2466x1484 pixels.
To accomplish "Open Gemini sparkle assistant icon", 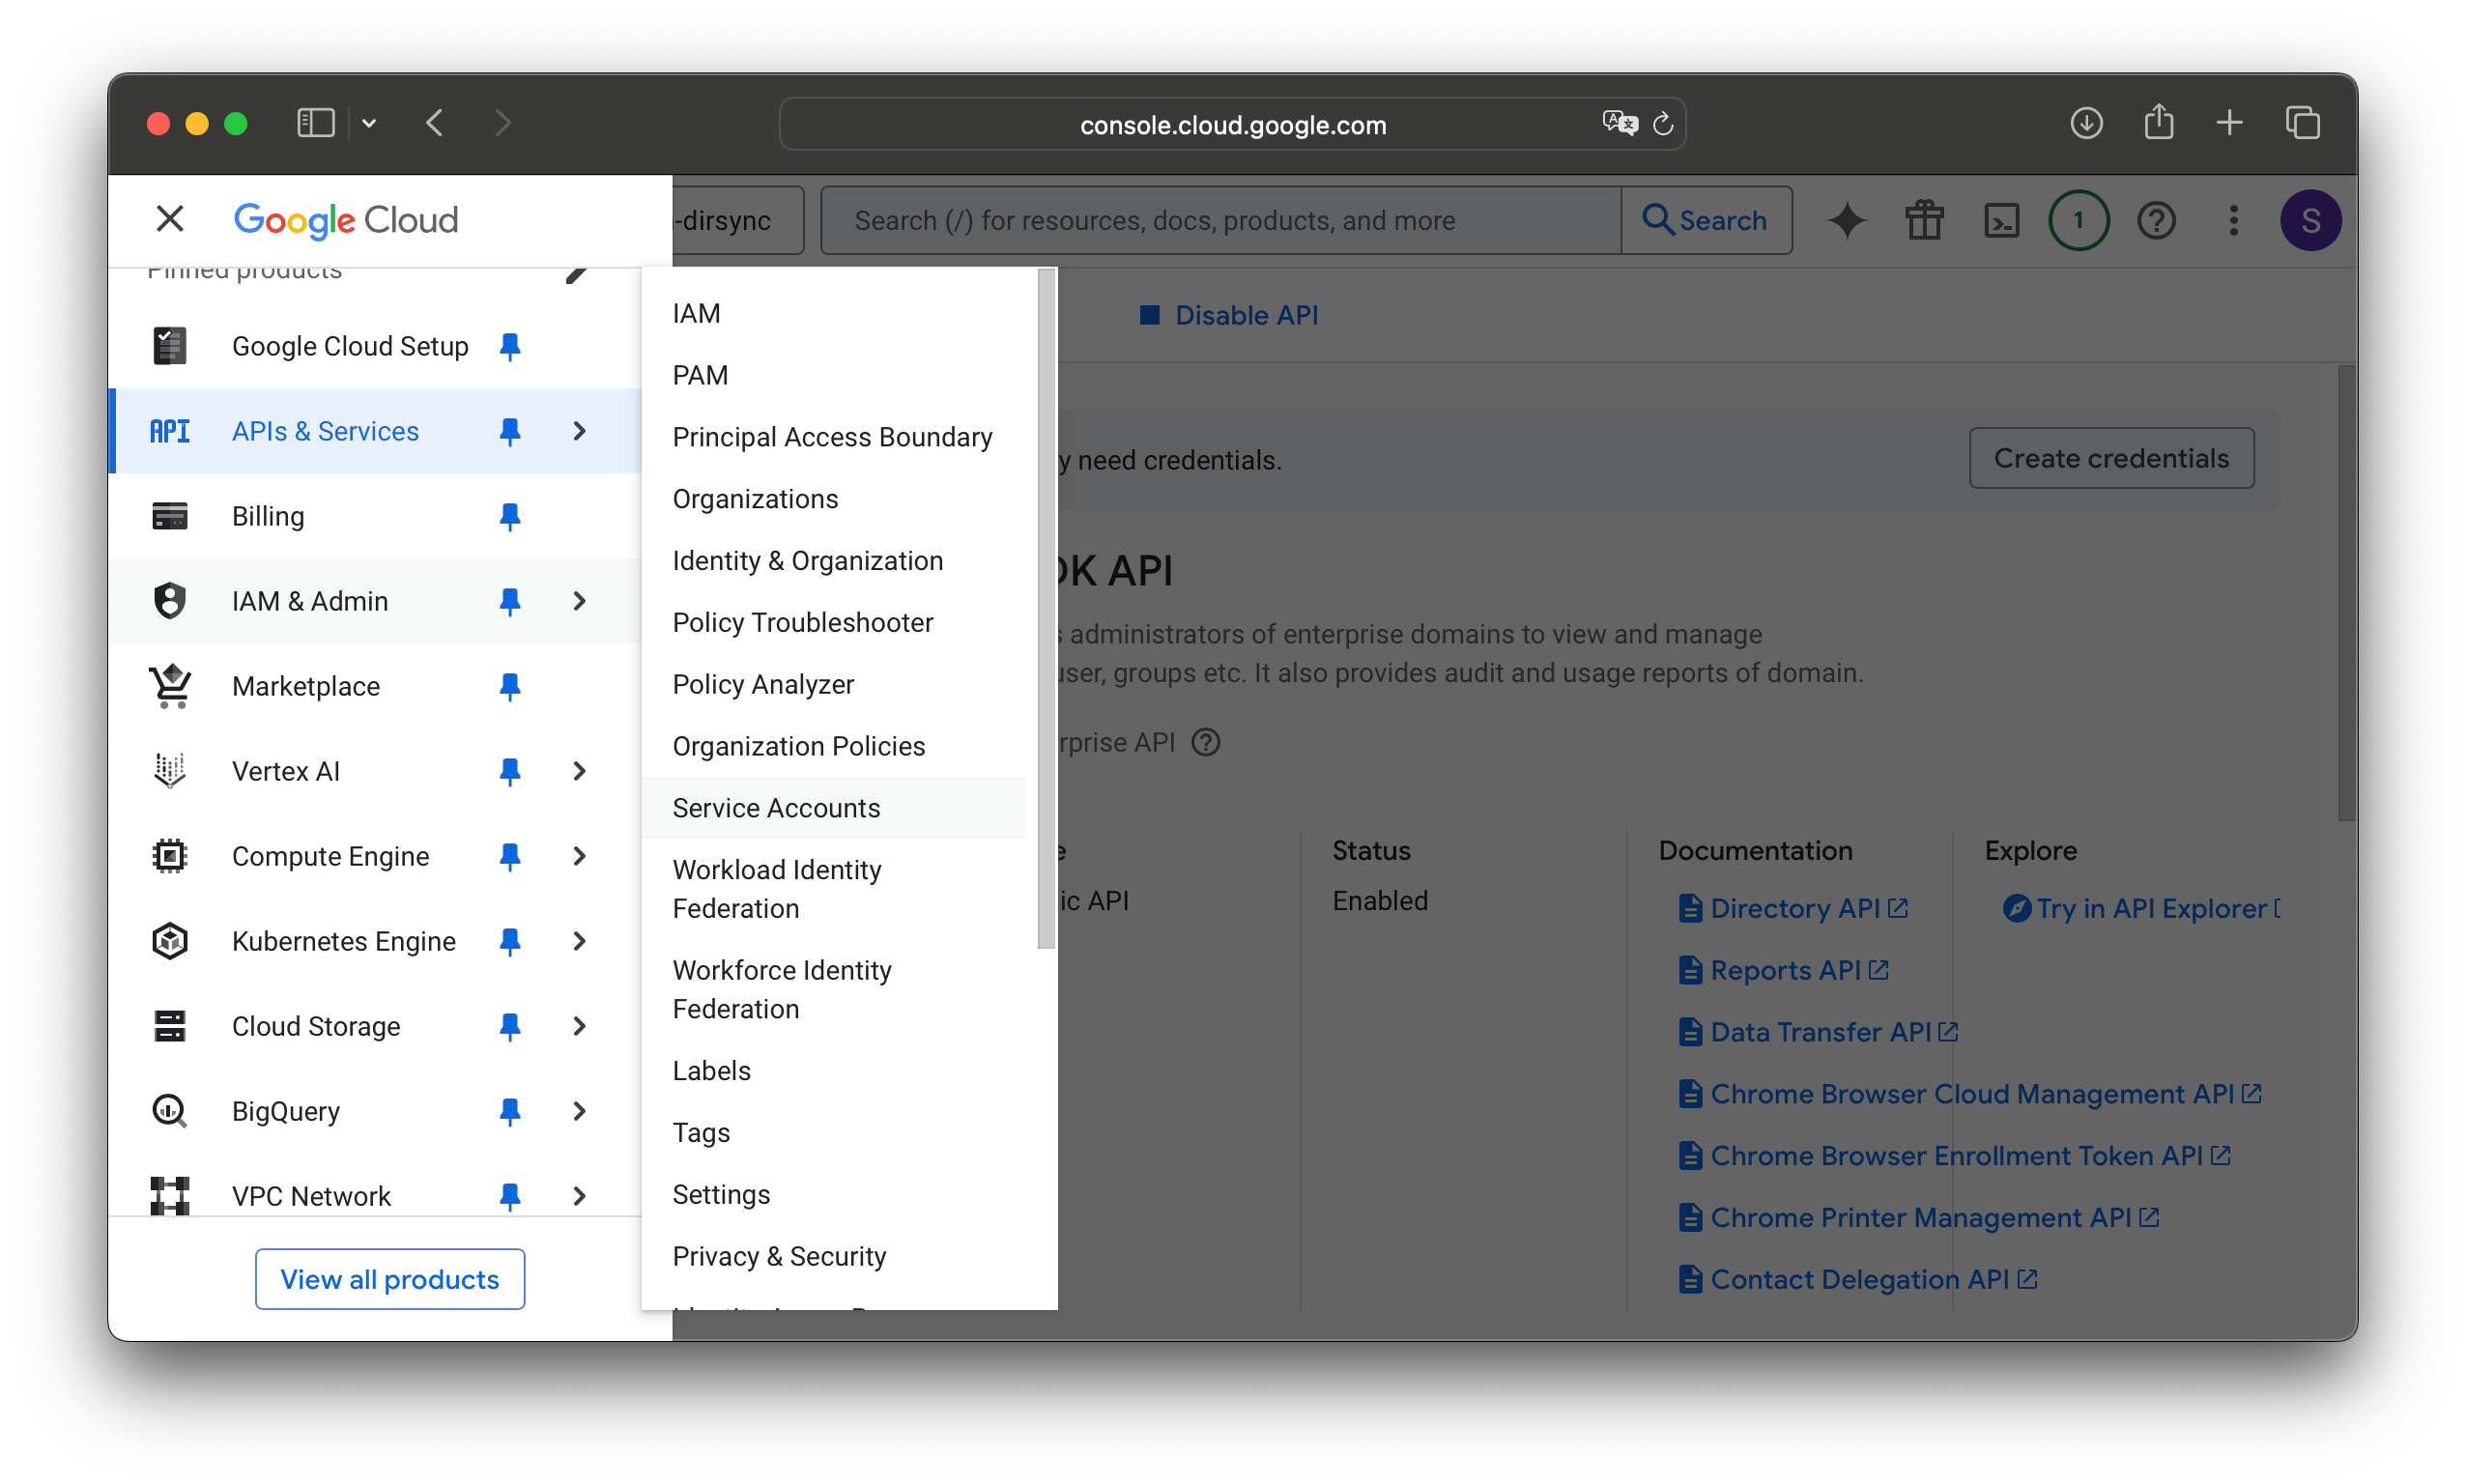I will click(x=1847, y=220).
